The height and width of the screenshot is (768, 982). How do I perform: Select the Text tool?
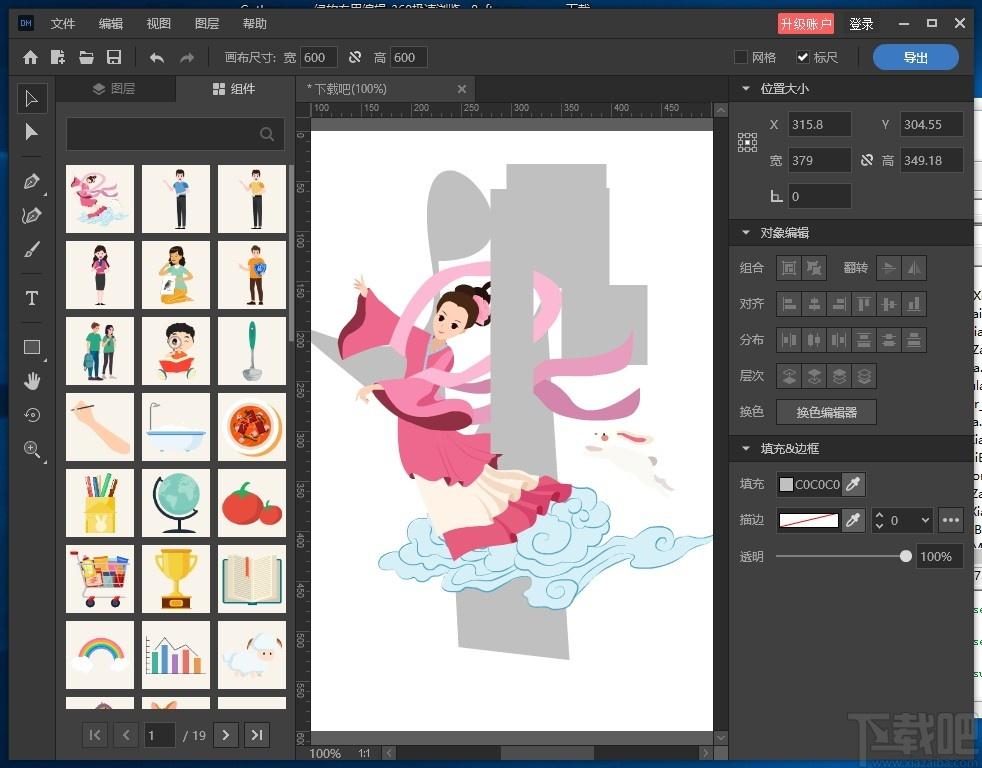pos(31,298)
